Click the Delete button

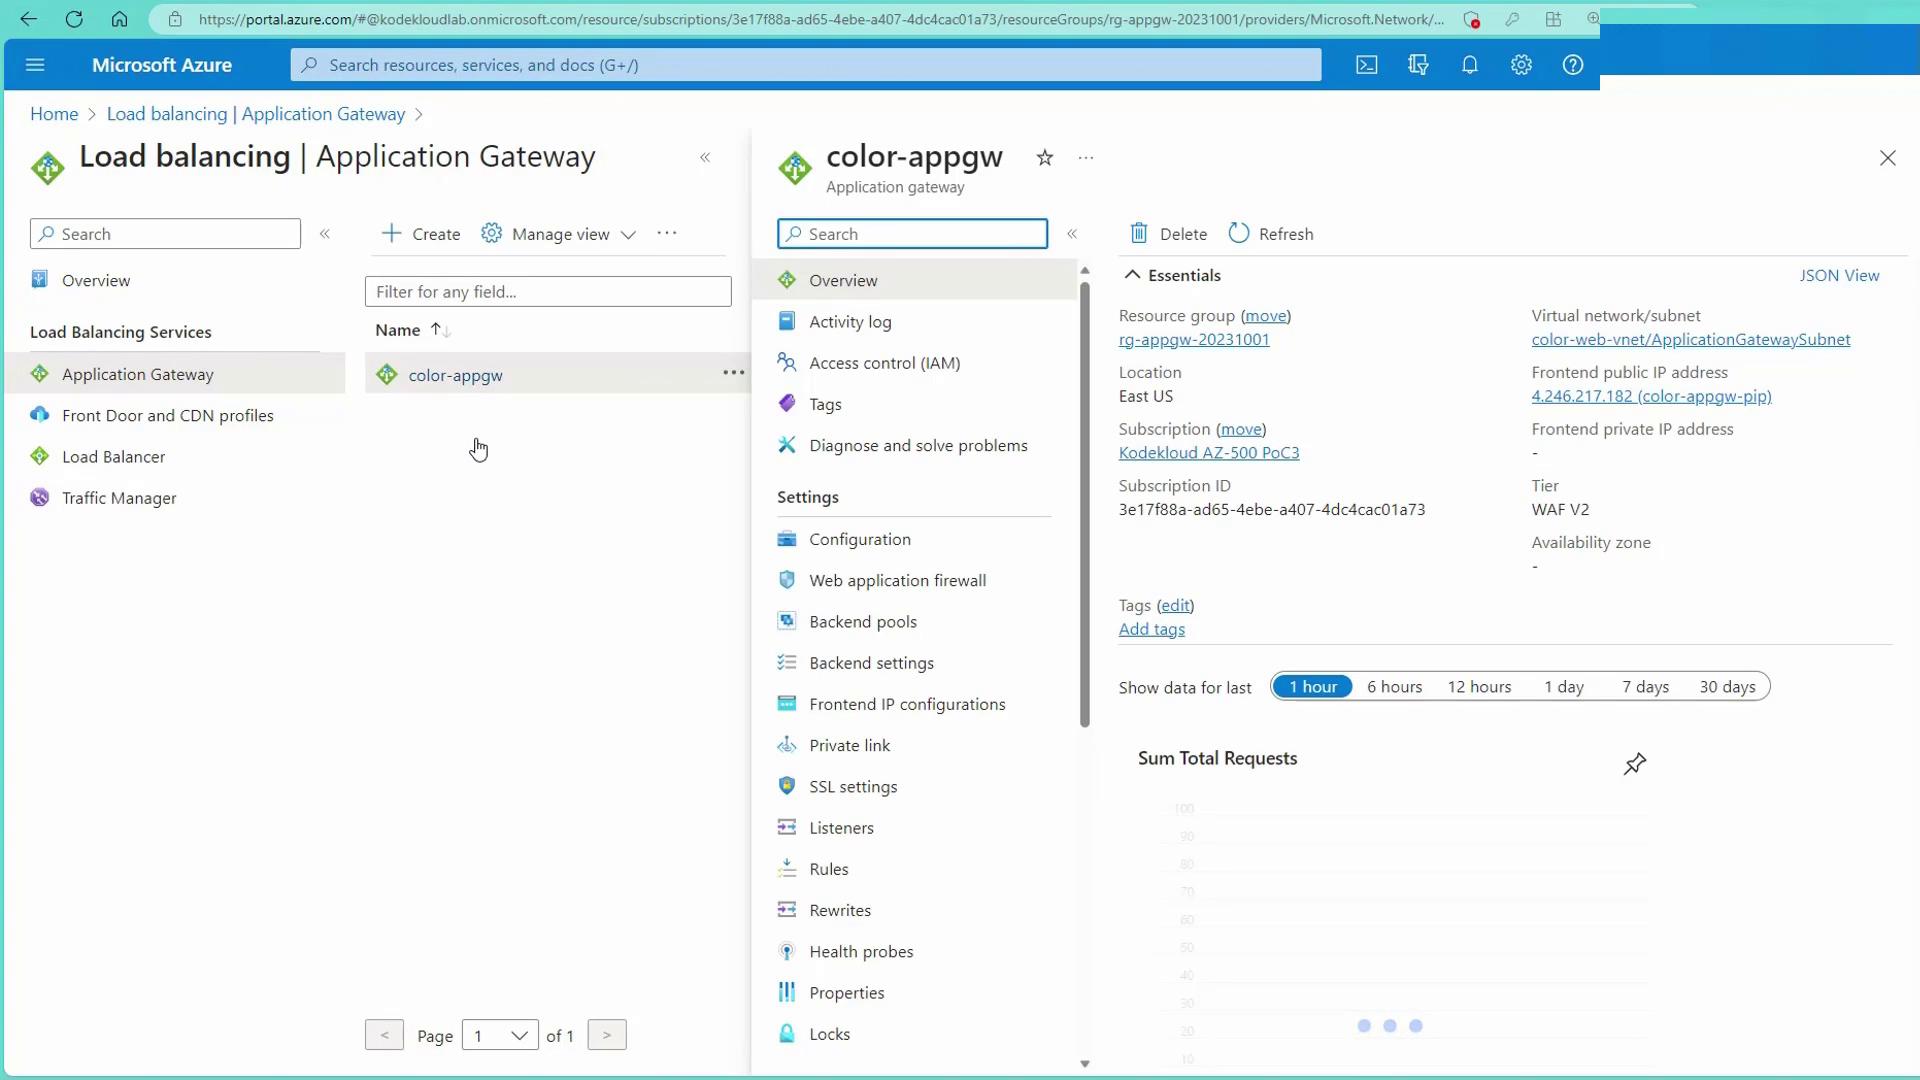[1168, 234]
